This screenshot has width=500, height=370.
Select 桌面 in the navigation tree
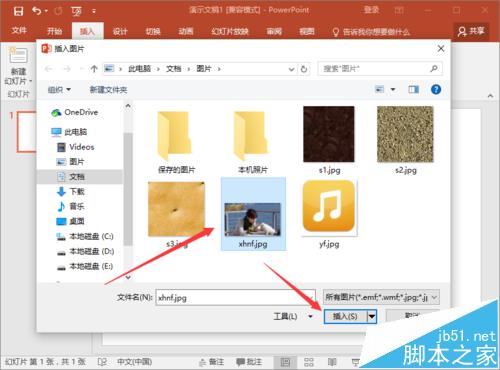(70, 221)
